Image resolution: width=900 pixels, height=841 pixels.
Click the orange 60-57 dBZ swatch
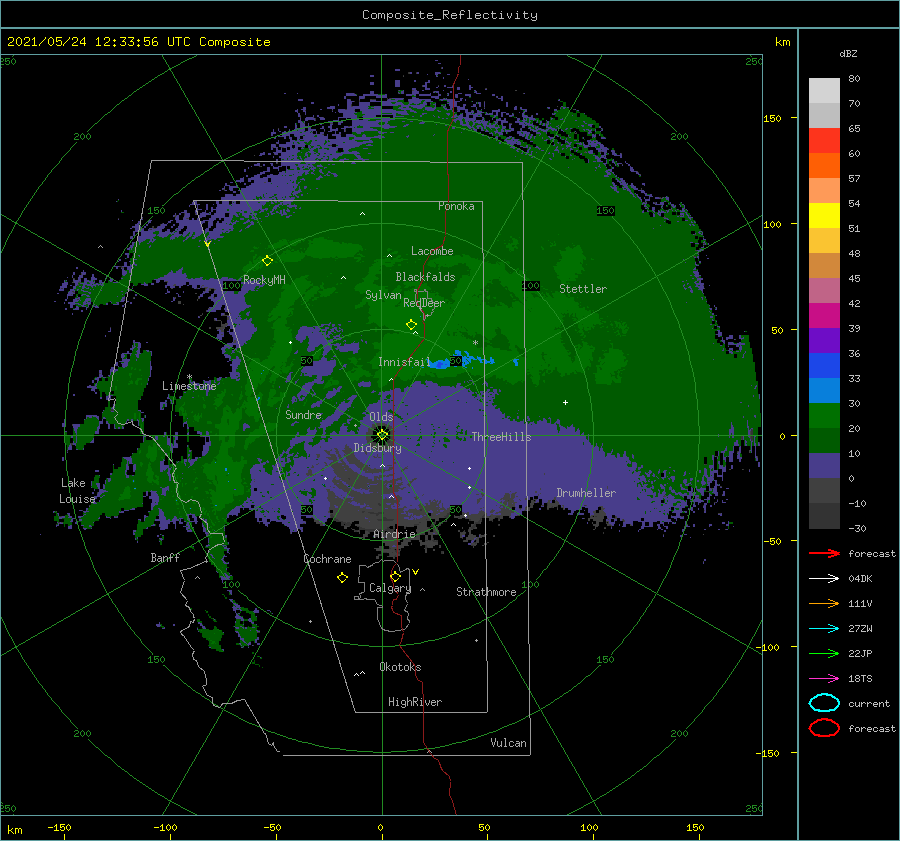[824, 166]
